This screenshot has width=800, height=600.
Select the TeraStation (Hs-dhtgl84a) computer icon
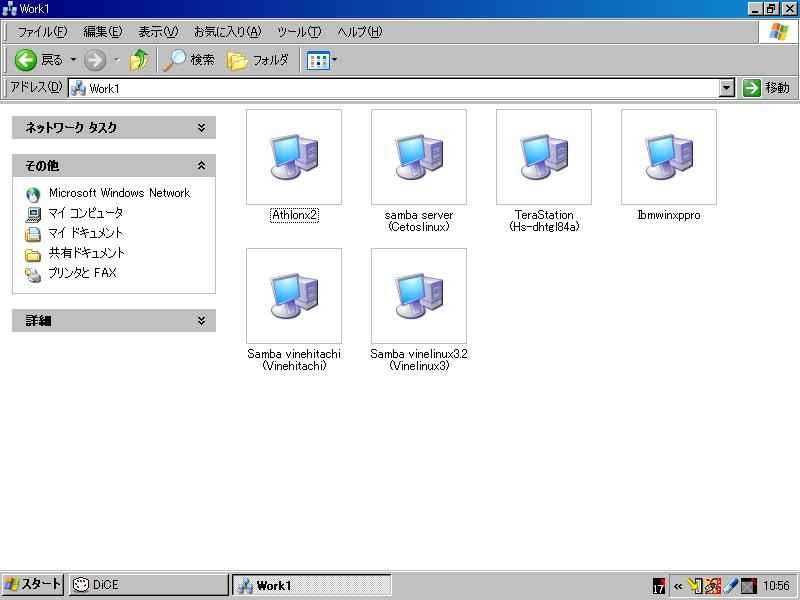click(x=544, y=157)
